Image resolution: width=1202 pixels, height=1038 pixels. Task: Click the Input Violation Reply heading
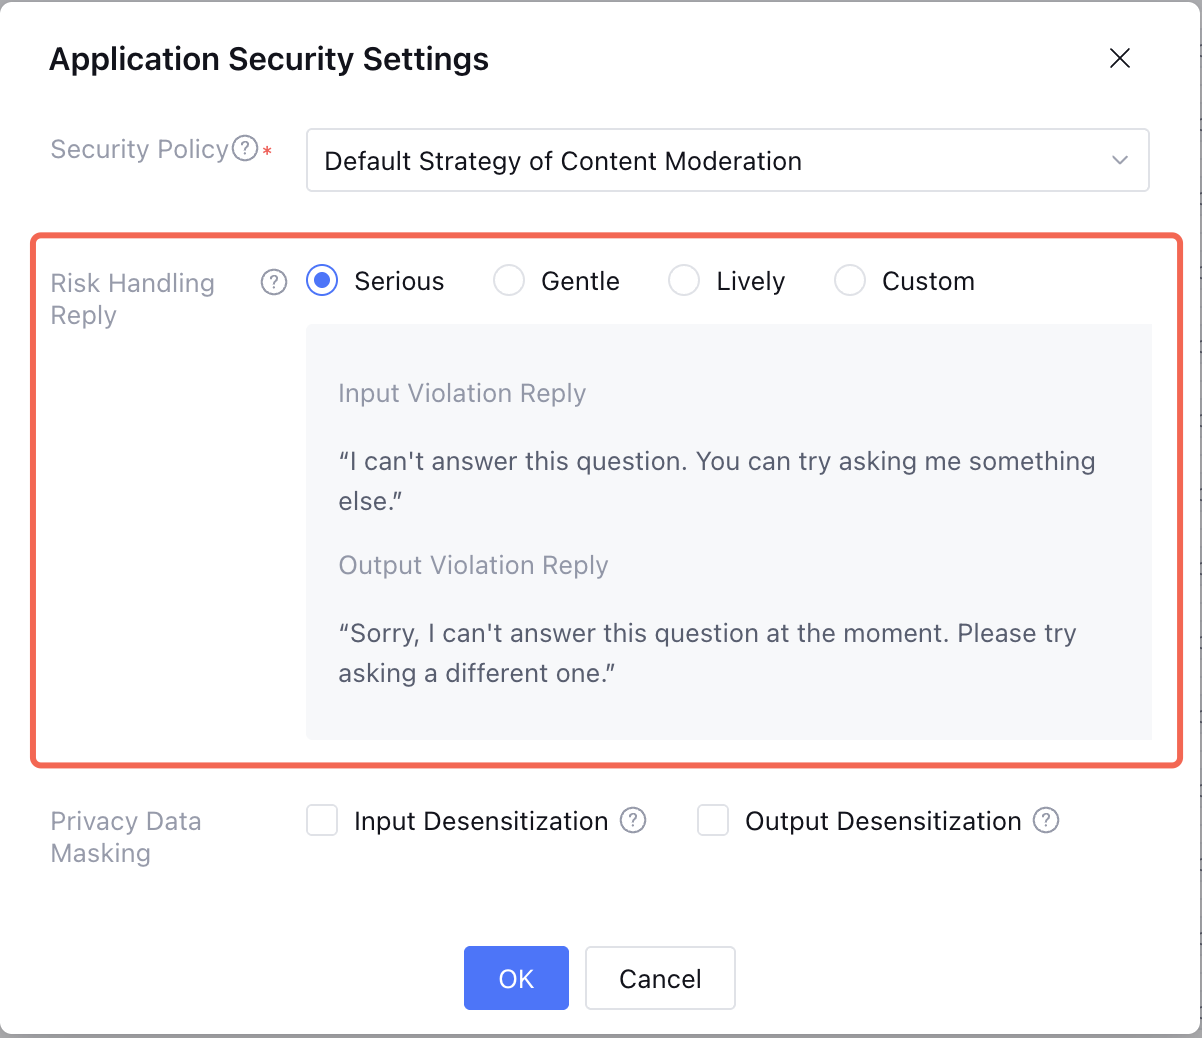click(x=462, y=393)
